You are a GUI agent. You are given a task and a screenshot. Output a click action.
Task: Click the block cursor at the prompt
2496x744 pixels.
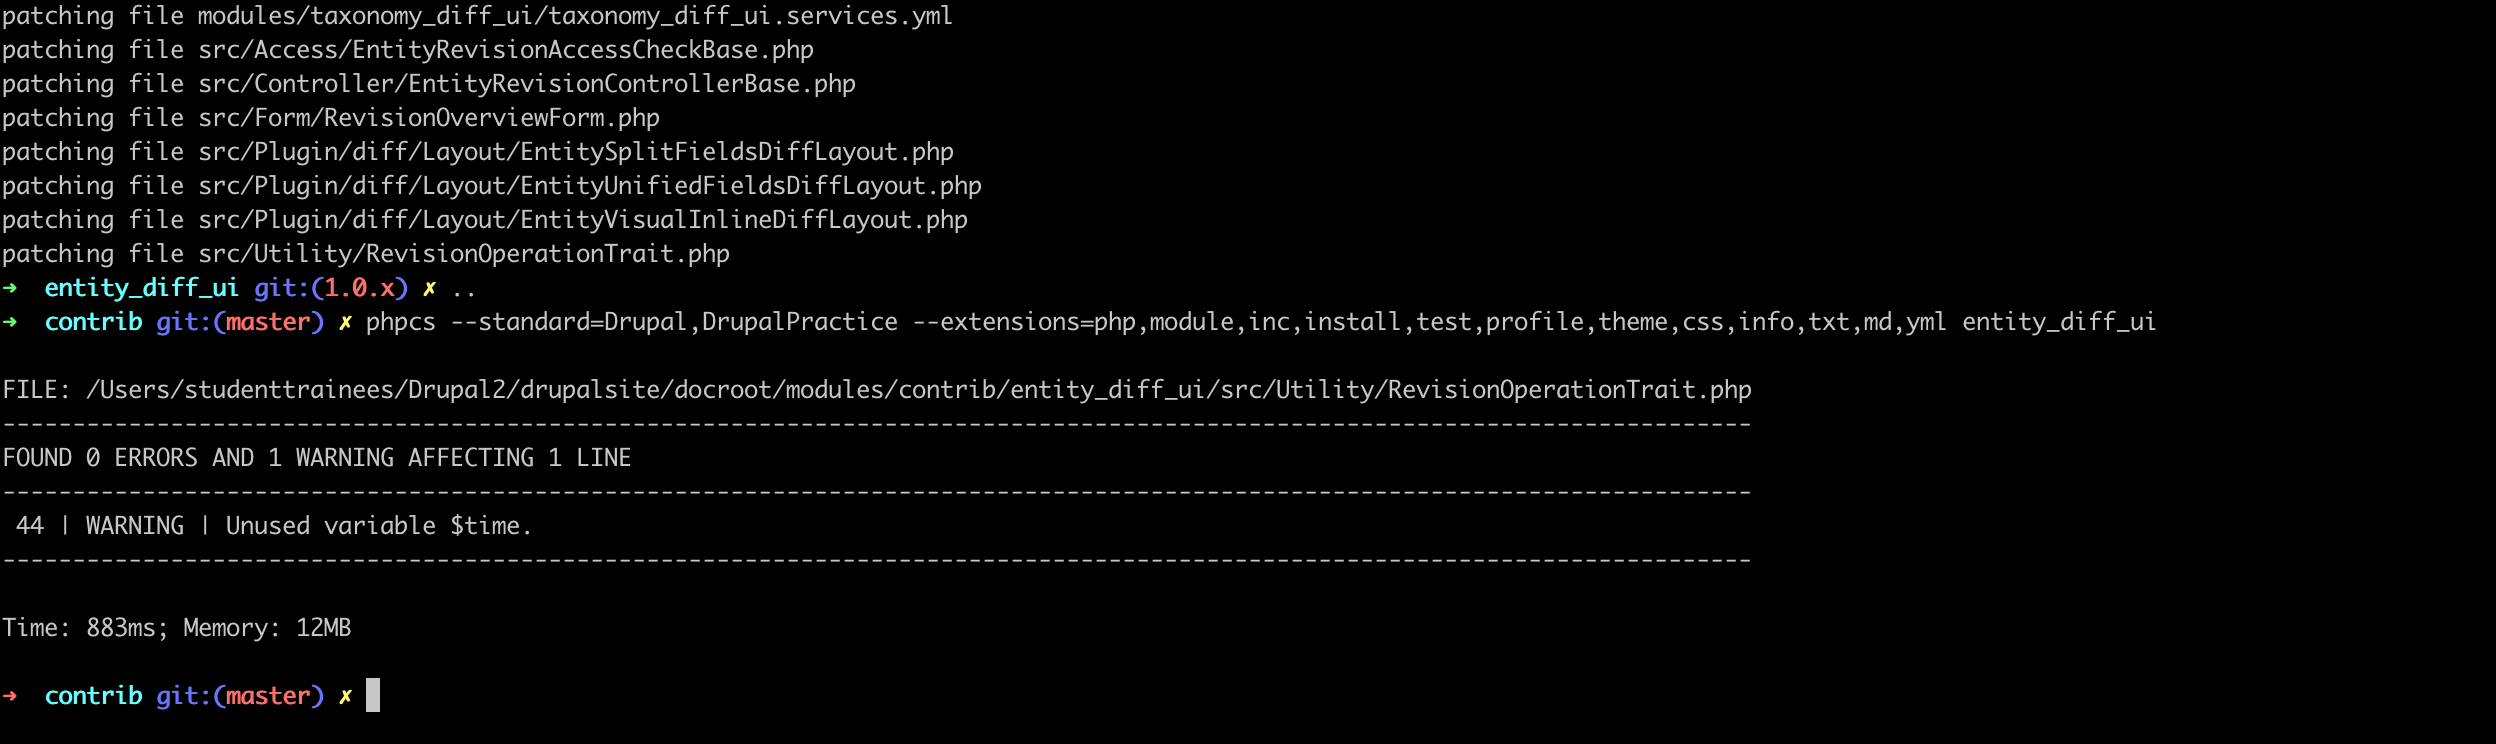[373, 695]
